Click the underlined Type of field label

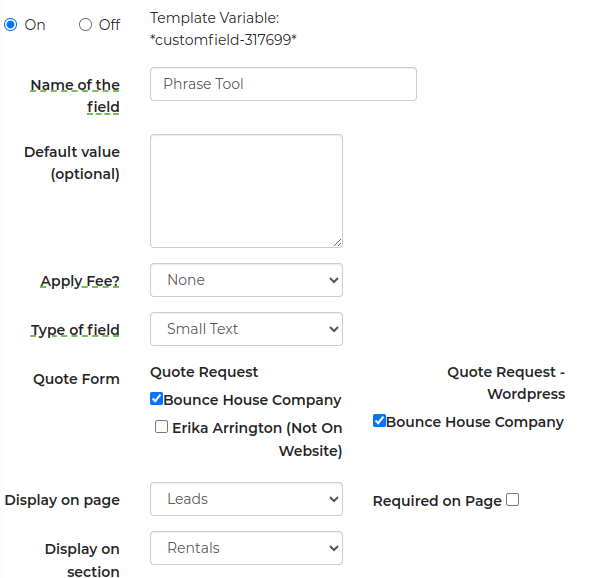(x=75, y=330)
